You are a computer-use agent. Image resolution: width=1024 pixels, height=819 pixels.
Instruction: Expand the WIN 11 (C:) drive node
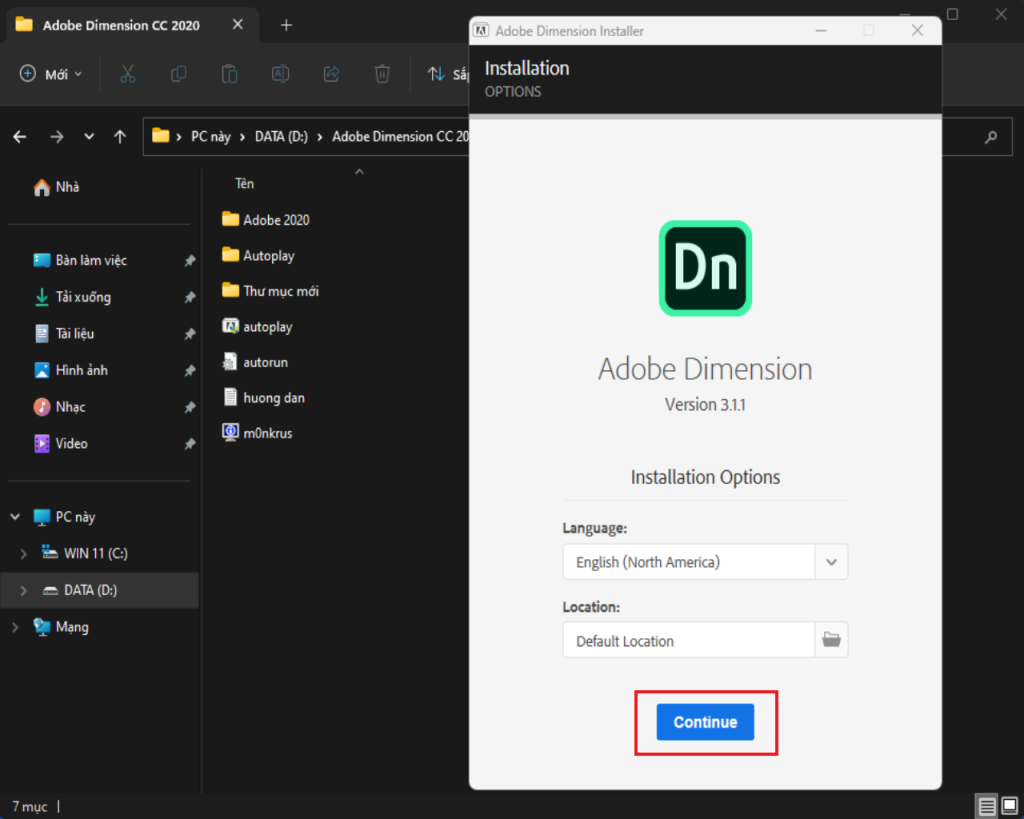(24, 553)
